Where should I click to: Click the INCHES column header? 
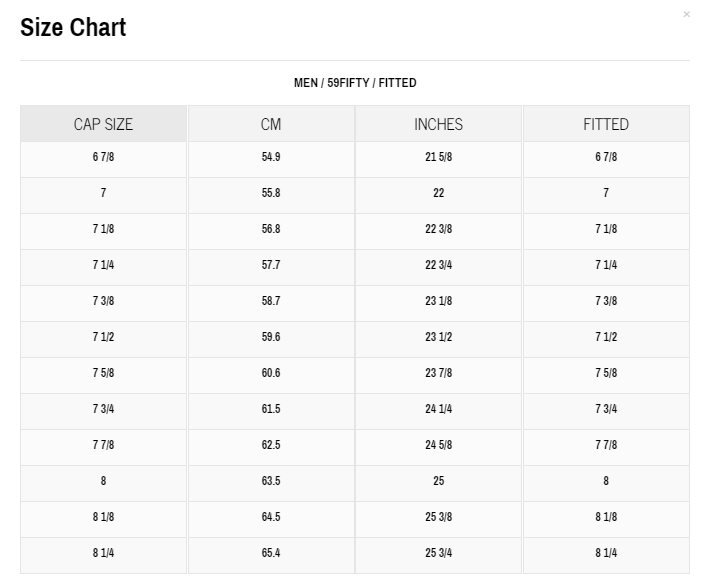[438, 124]
